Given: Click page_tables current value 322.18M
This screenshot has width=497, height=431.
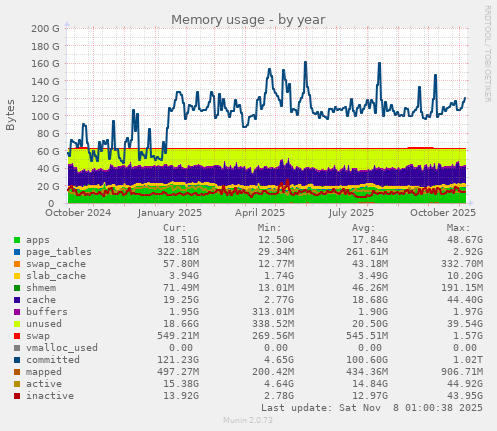Looking at the screenshot, I should coord(178,252).
